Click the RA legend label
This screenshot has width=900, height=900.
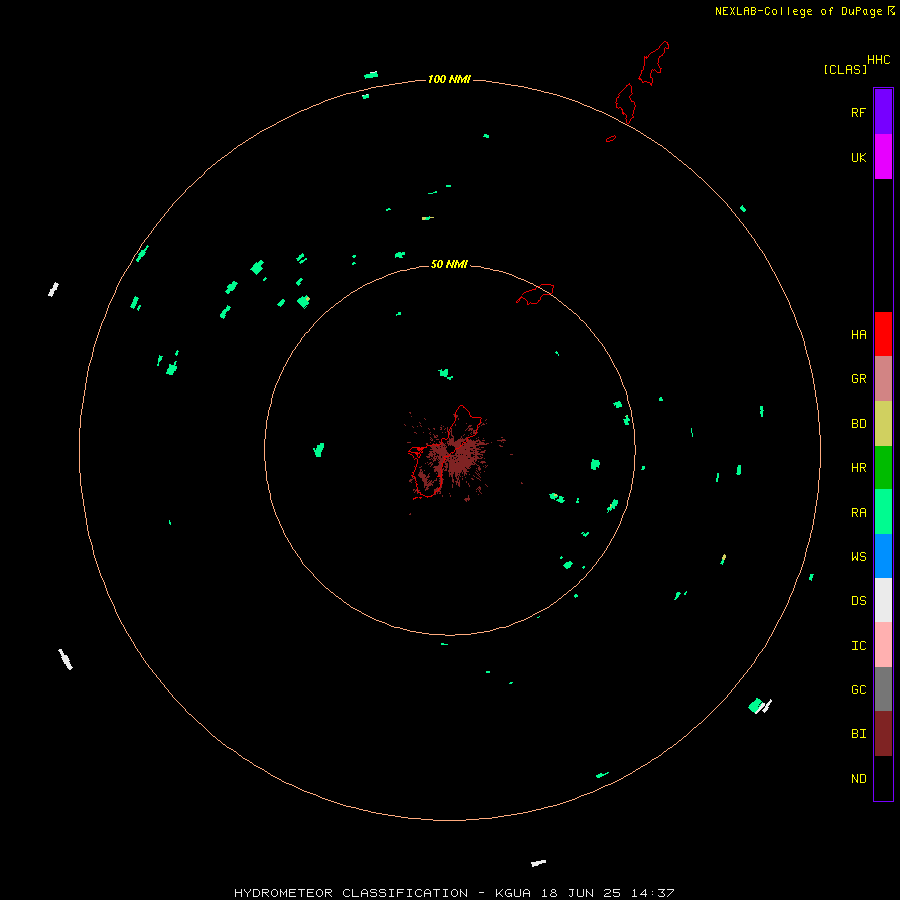click(x=858, y=513)
